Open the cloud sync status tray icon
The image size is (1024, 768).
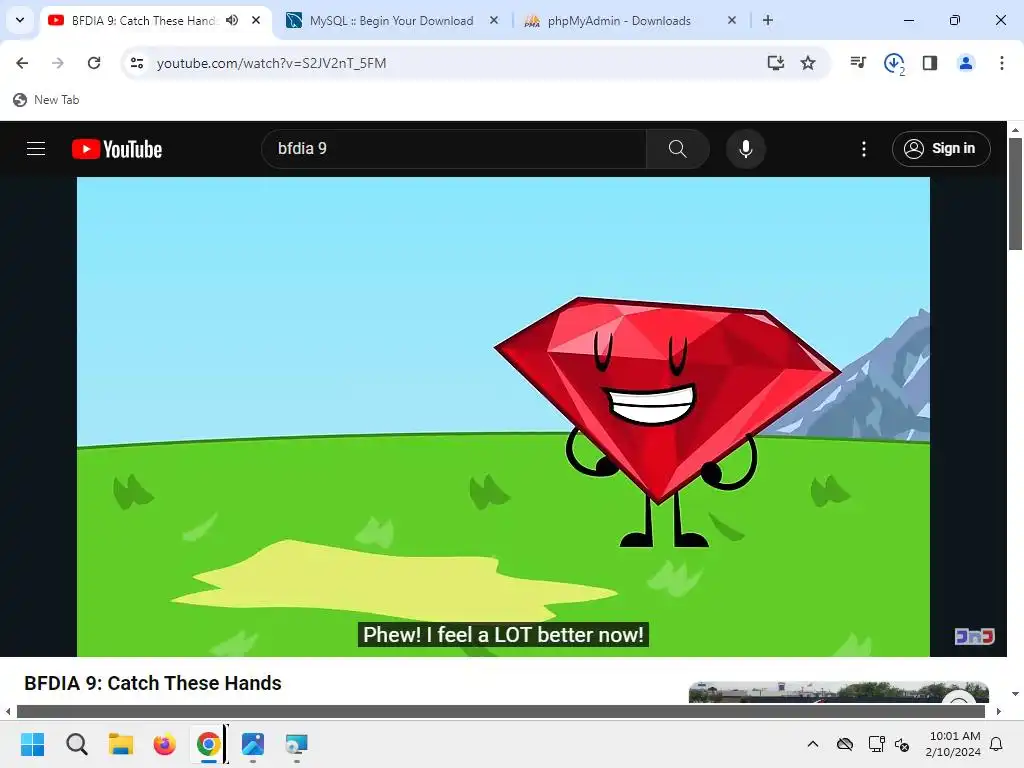tap(845, 744)
